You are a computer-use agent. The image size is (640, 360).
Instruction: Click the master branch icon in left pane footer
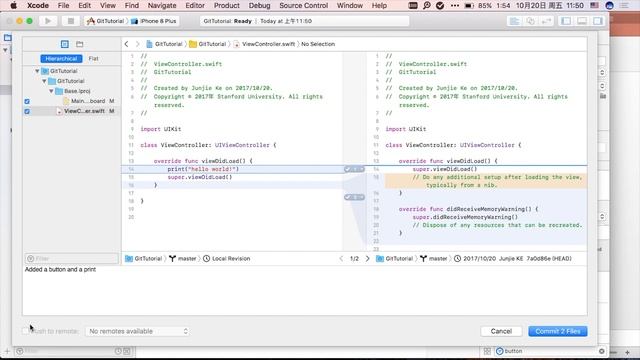[x=173, y=258]
